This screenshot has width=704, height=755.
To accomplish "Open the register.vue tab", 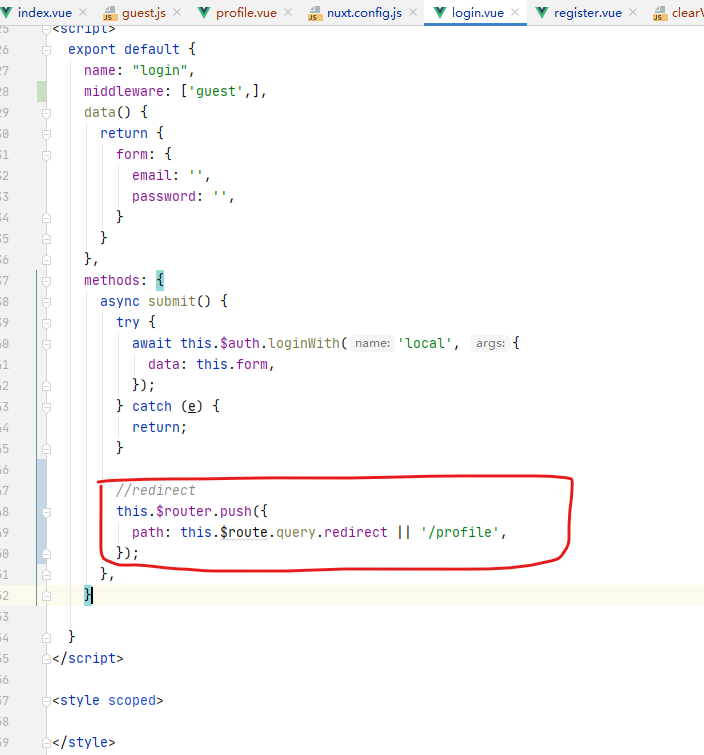I will coord(587,13).
